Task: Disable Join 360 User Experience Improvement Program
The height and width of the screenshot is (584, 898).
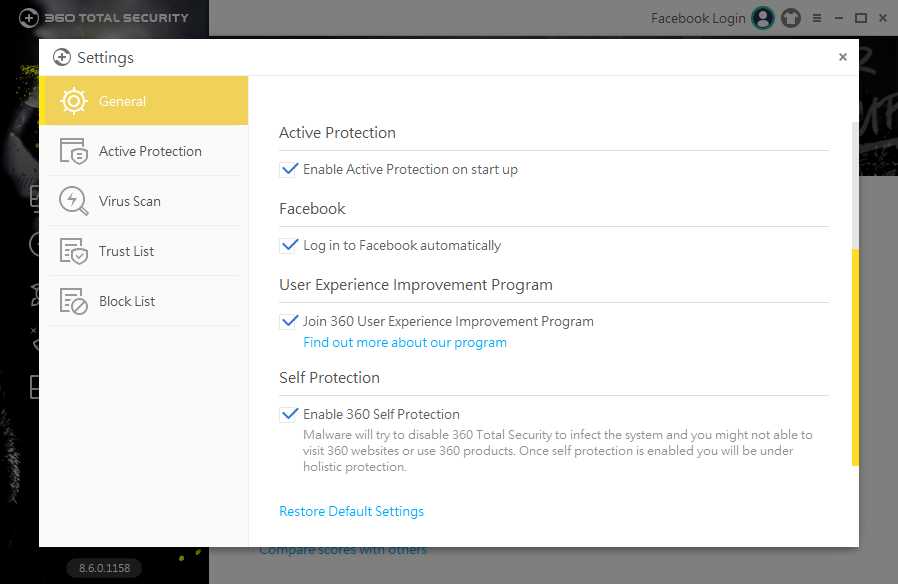Action: pos(289,322)
